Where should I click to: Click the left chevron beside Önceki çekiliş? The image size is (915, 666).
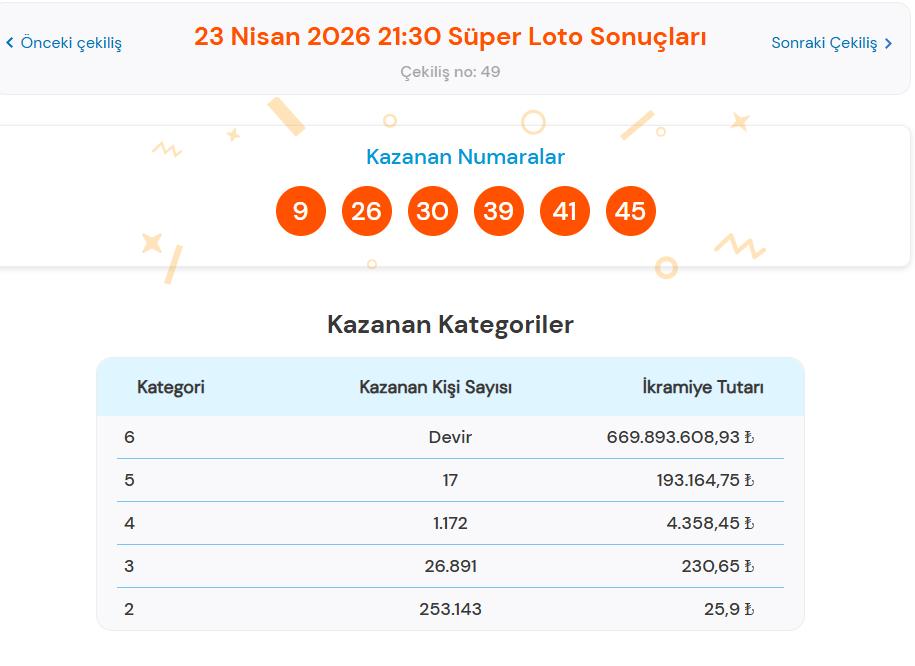10,44
